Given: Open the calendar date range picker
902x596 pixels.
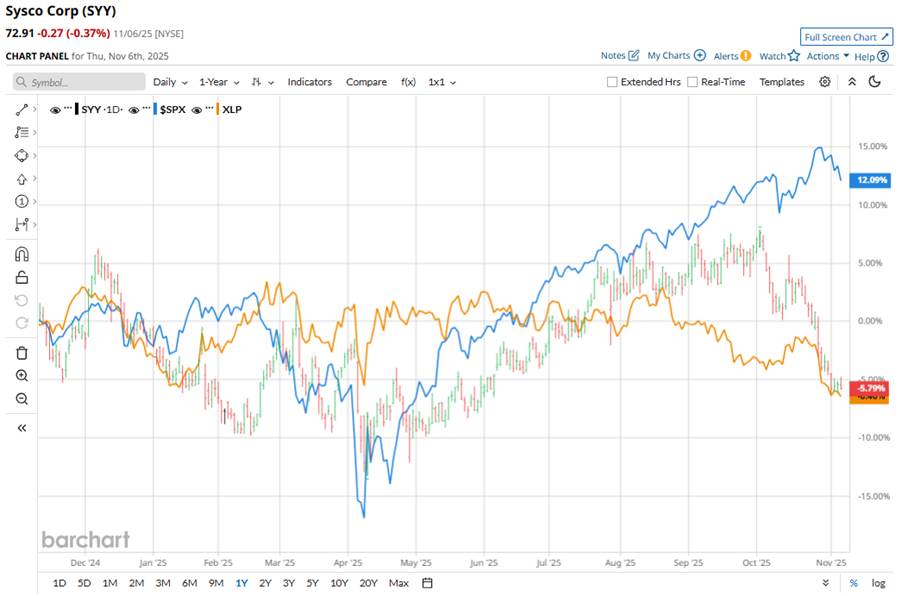Looking at the screenshot, I should pyautogui.click(x=427, y=582).
